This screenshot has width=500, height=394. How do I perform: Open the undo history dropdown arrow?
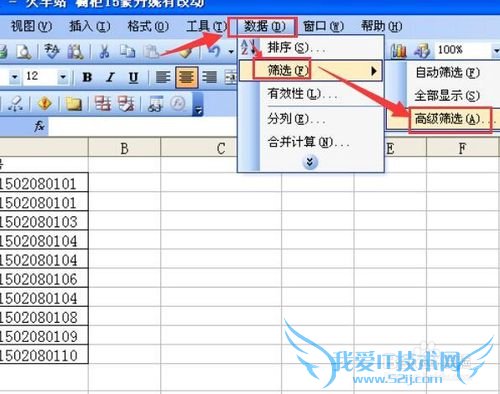[x=231, y=52]
